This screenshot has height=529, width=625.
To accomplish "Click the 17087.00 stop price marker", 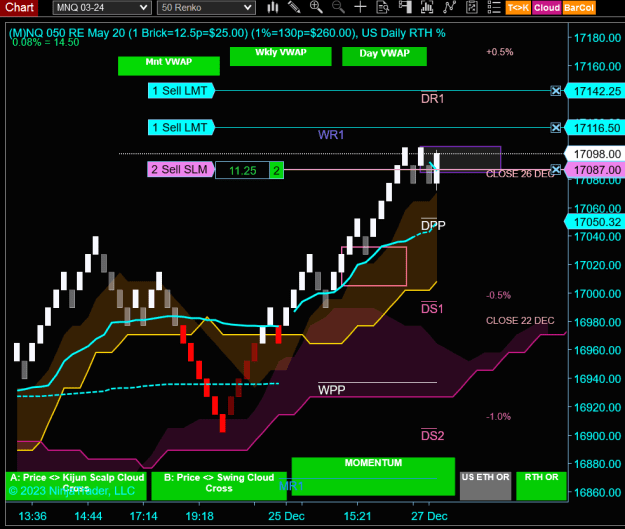I will click(x=595, y=170).
